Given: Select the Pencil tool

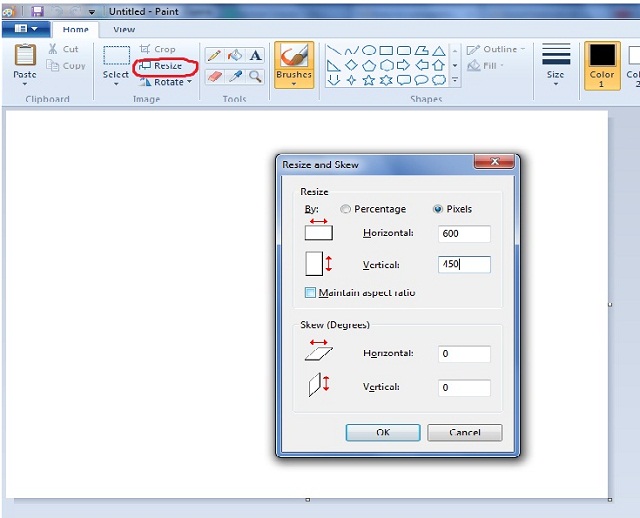Looking at the screenshot, I should 214,56.
